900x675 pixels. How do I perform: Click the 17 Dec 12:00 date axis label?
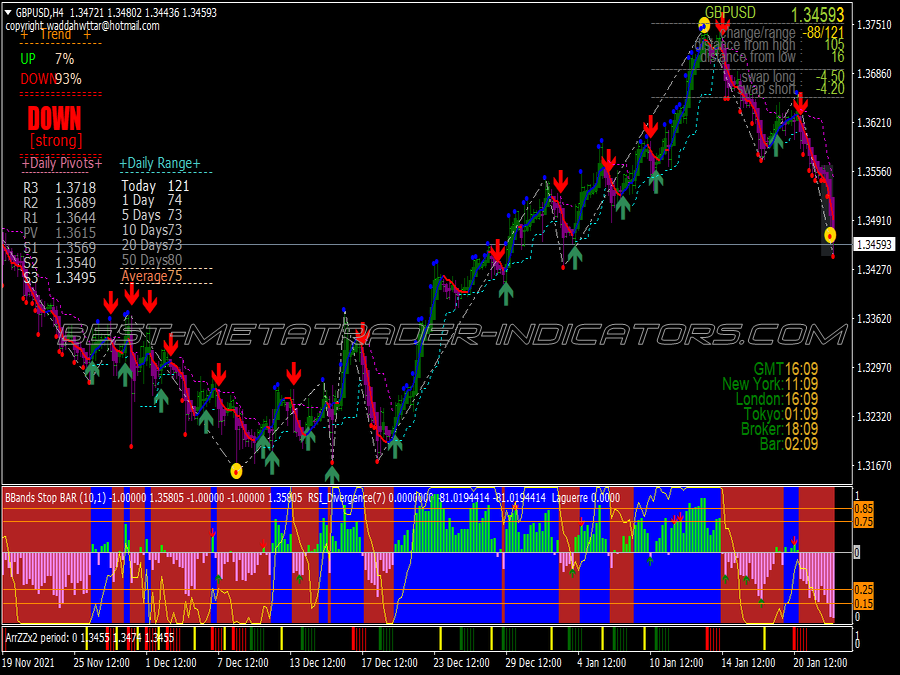pos(390,663)
